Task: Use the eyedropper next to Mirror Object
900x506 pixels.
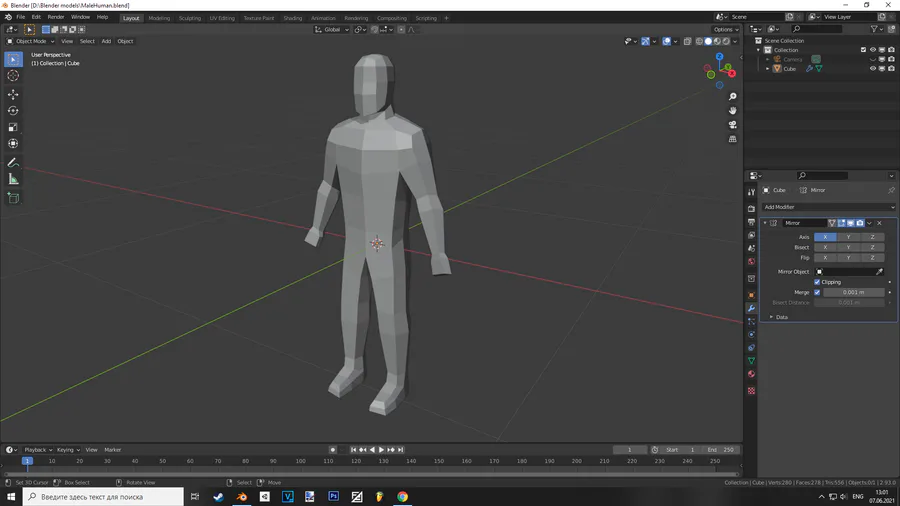Action: (880, 271)
